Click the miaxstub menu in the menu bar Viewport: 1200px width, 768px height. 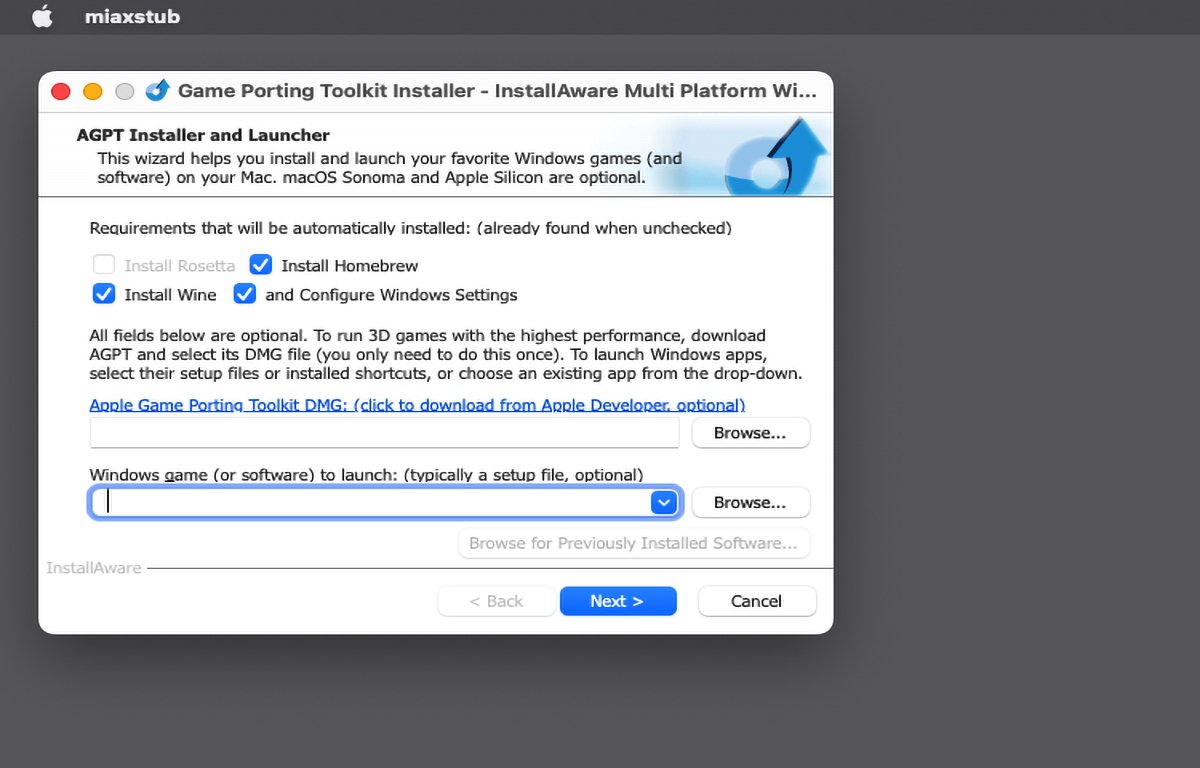click(x=133, y=16)
